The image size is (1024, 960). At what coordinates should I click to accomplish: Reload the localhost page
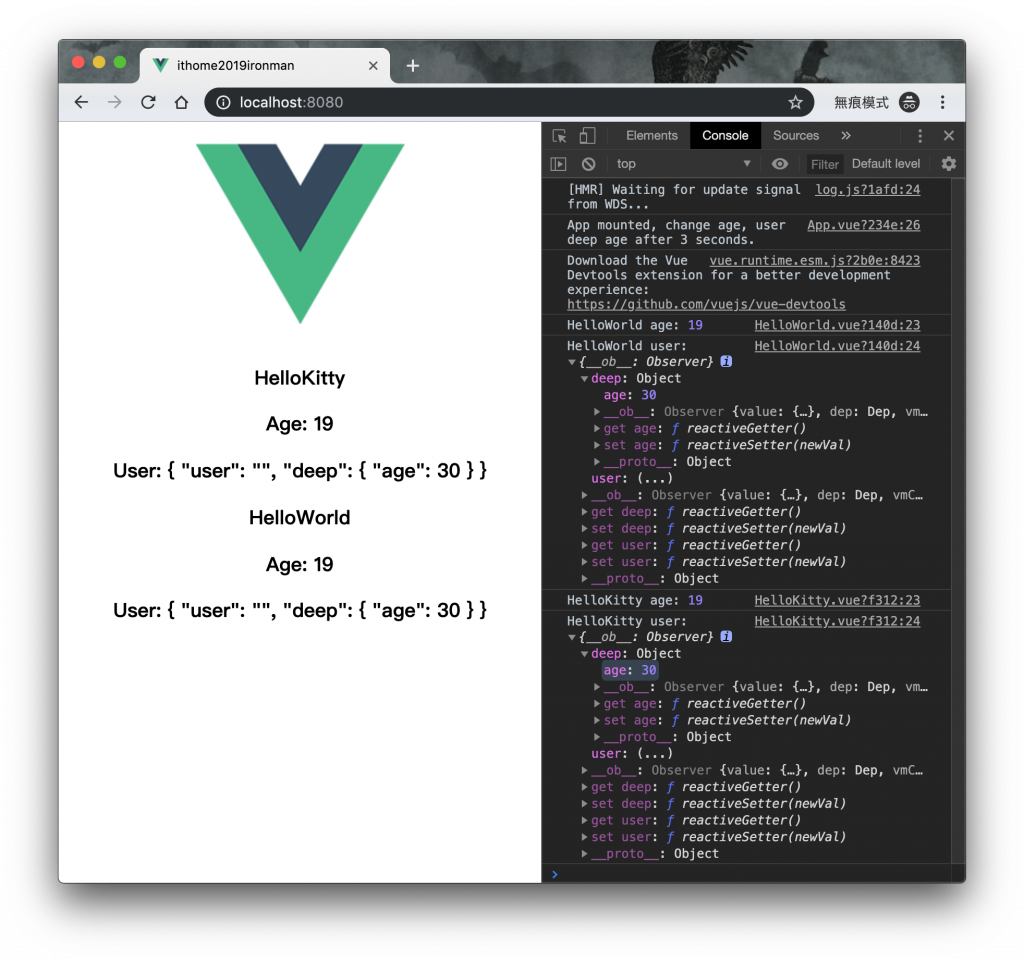[x=148, y=103]
